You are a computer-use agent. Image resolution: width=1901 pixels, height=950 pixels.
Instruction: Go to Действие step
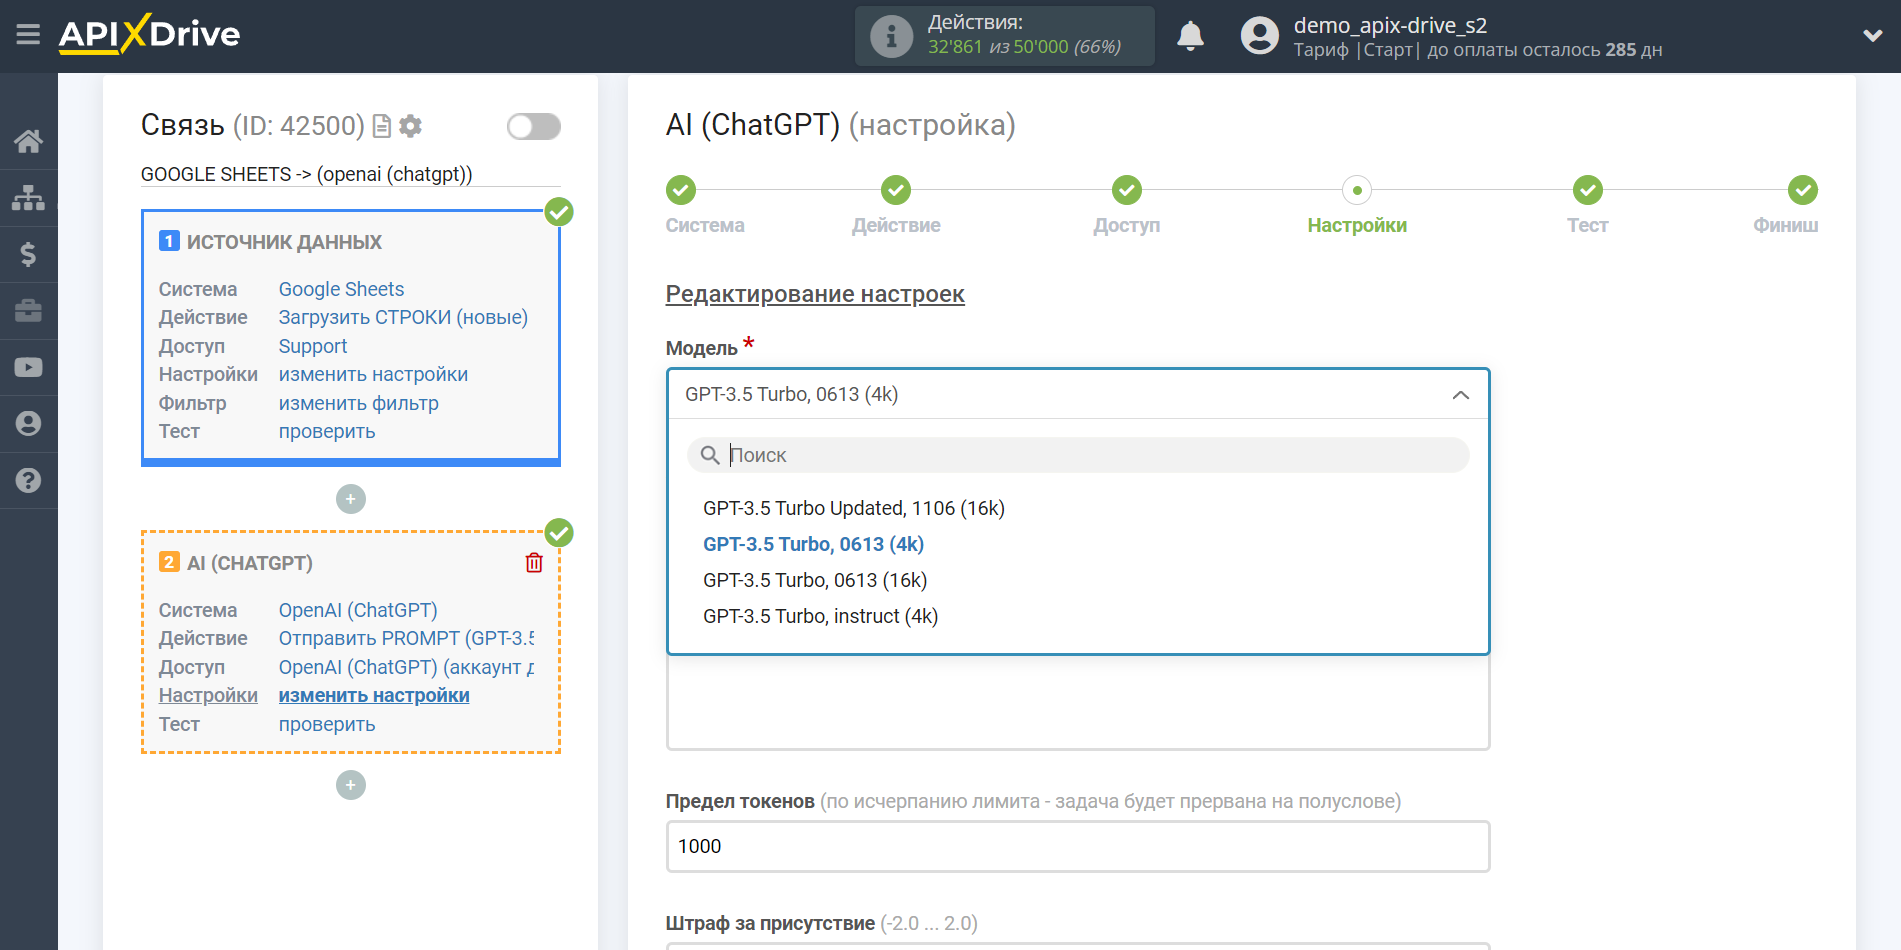896,190
